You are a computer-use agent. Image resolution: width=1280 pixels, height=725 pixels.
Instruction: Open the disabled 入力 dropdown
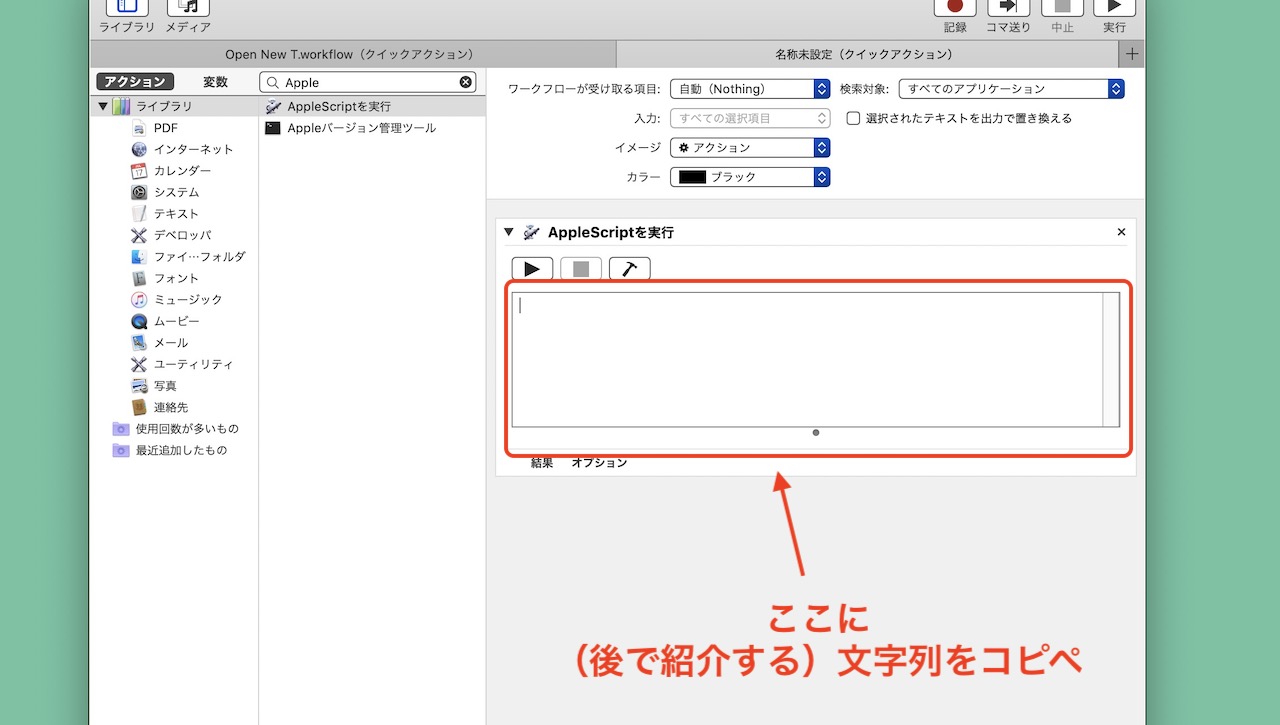(750, 118)
